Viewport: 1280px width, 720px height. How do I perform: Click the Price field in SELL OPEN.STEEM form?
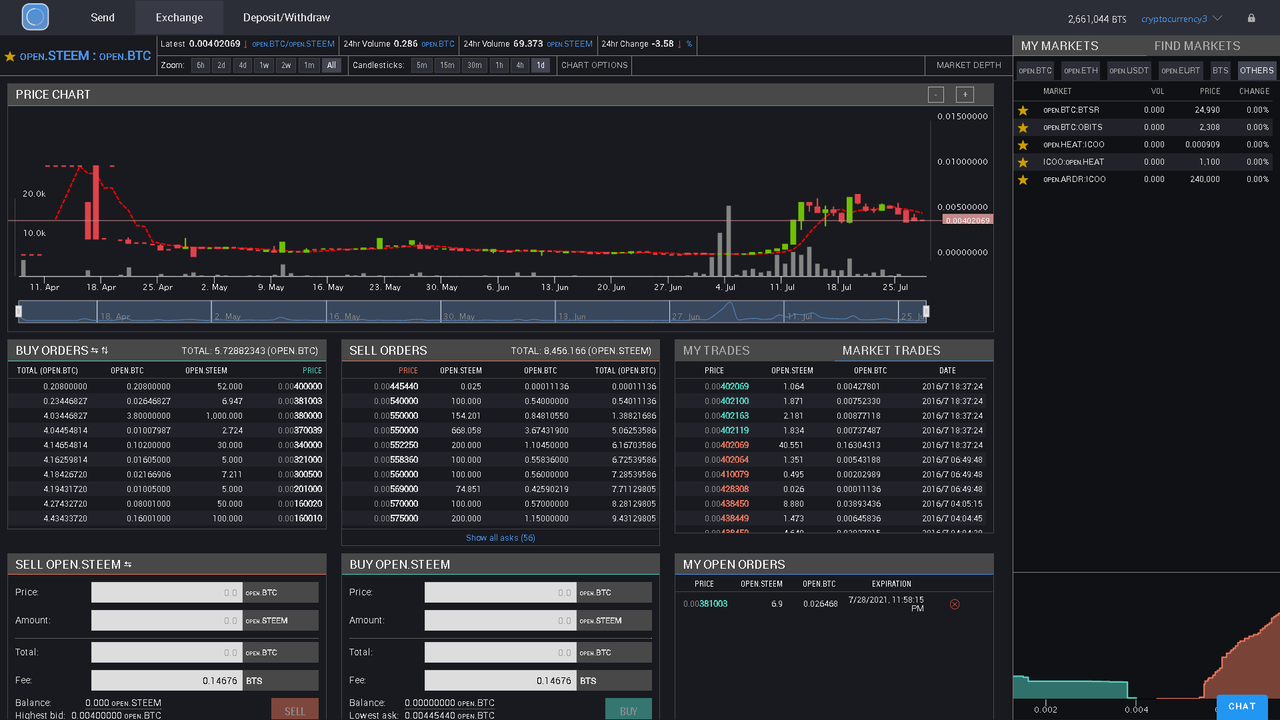[x=167, y=593]
